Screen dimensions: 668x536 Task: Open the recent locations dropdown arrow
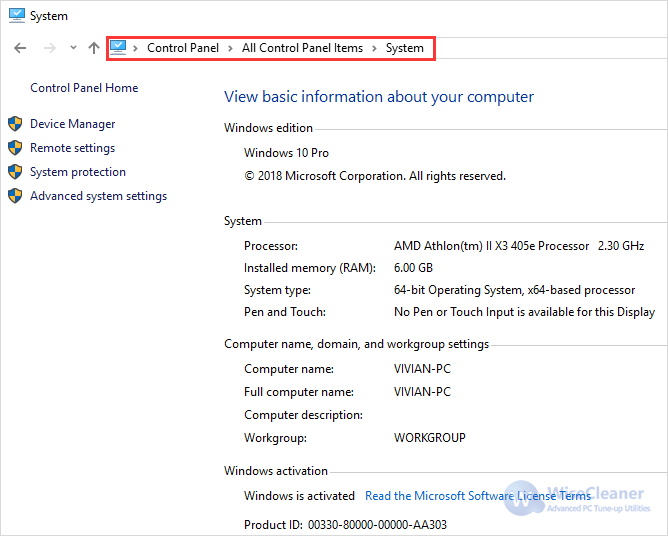(73, 48)
